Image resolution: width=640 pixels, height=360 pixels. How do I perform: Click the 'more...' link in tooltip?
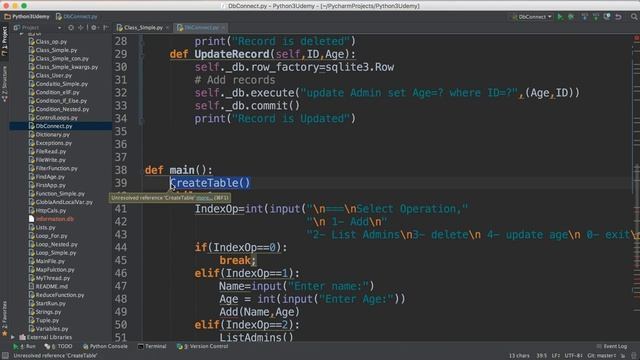pyautogui.click(x=203, y=198)
